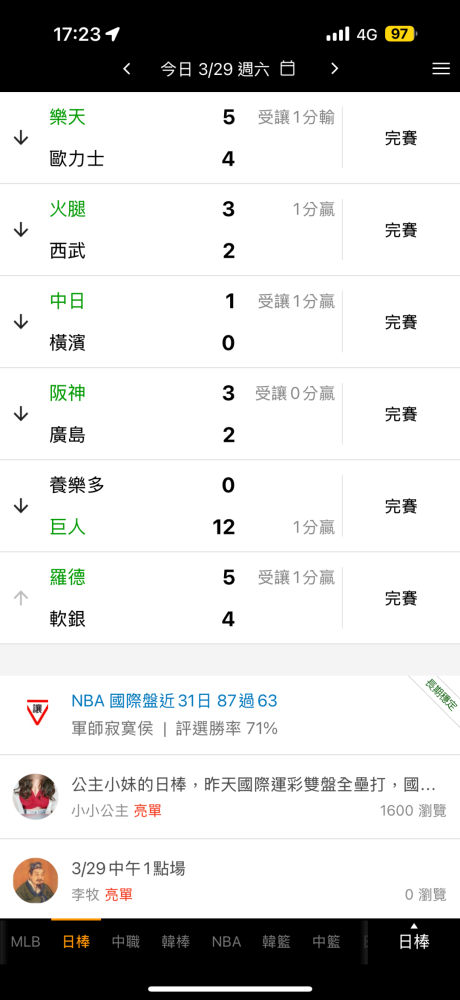Screen dimensions: 460x1000
Task: Switch to the MLB tab
Action: 26,942
